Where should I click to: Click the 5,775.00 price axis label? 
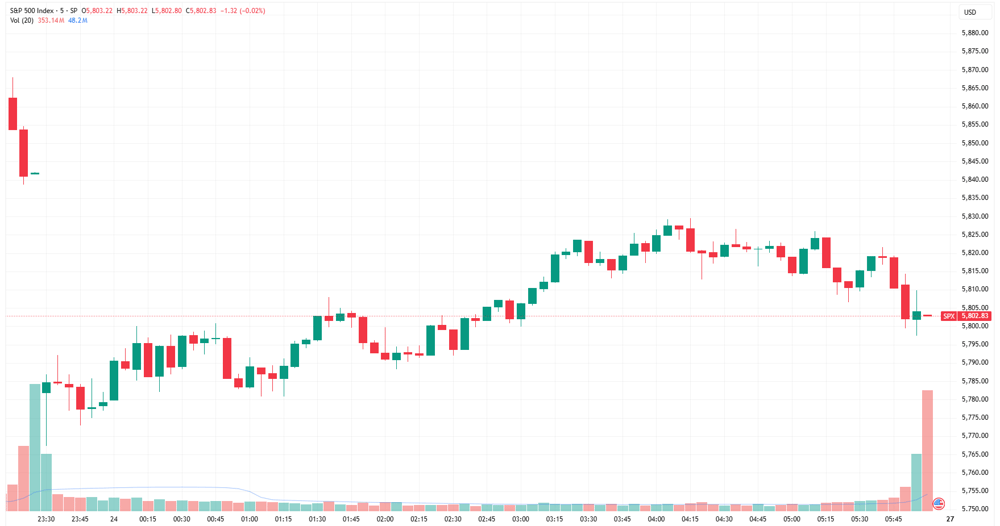coord(974,418)
